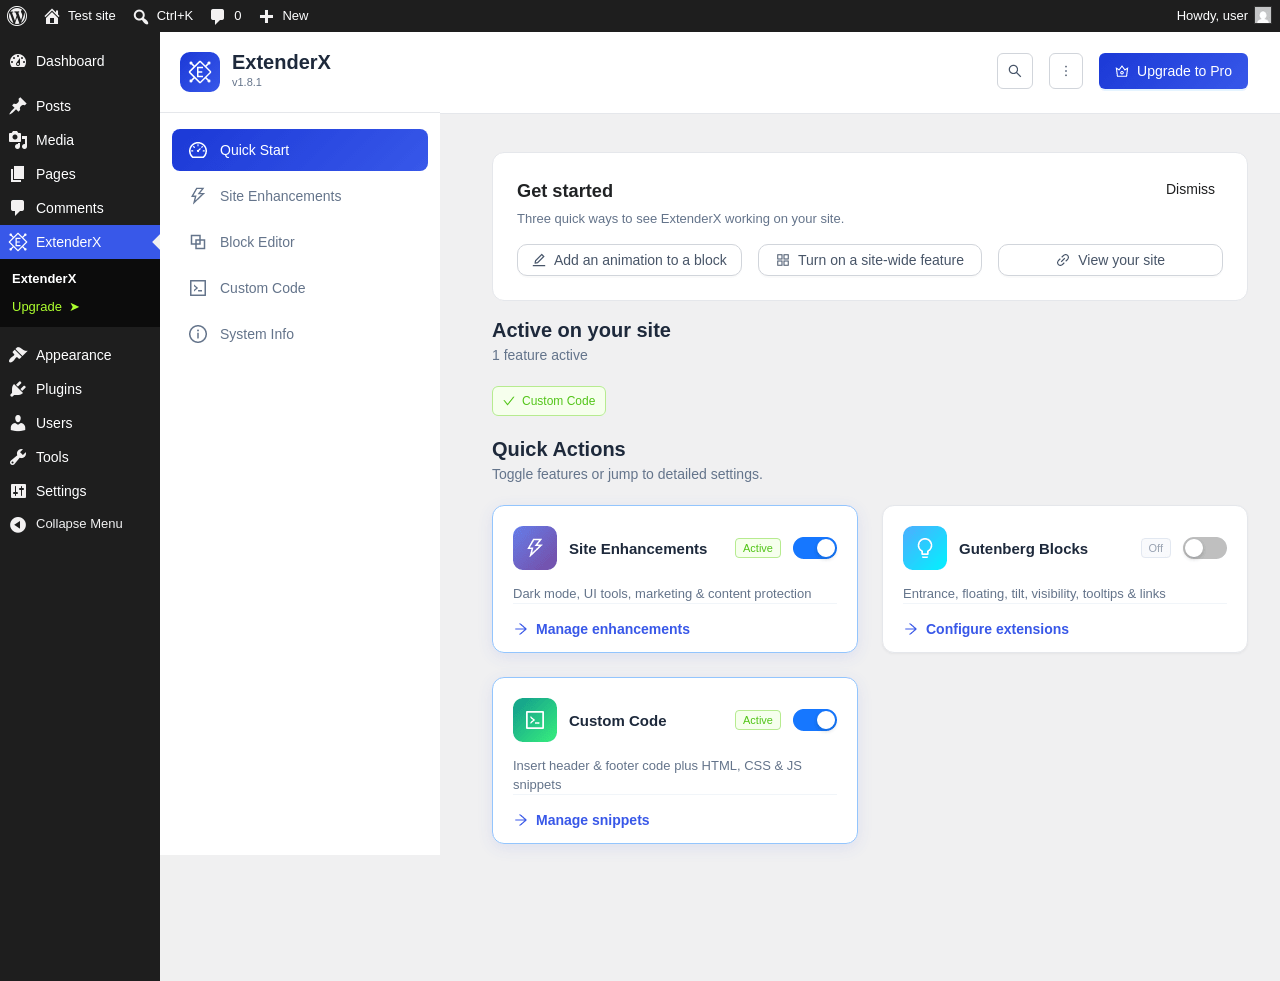Screen dimensions: 1280x981
Task: Open the Configure extensions link
Action: [x=986, y=629]
